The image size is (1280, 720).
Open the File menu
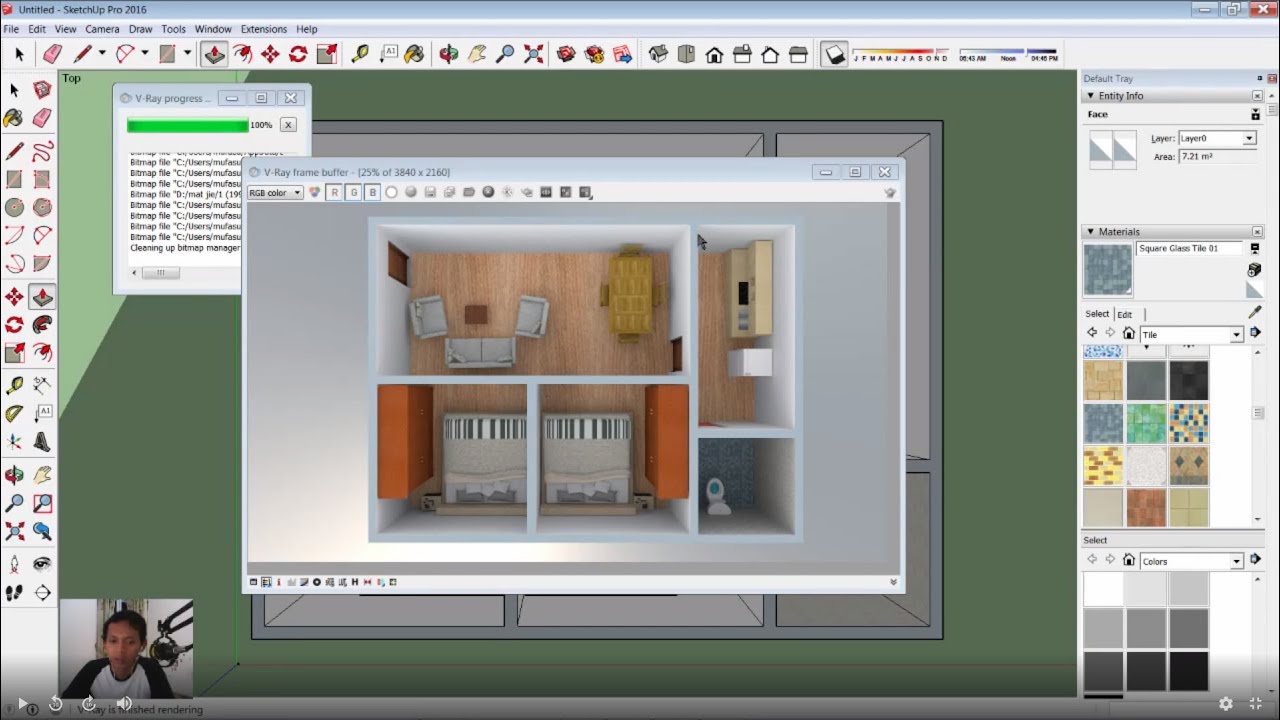click(11, 29)
